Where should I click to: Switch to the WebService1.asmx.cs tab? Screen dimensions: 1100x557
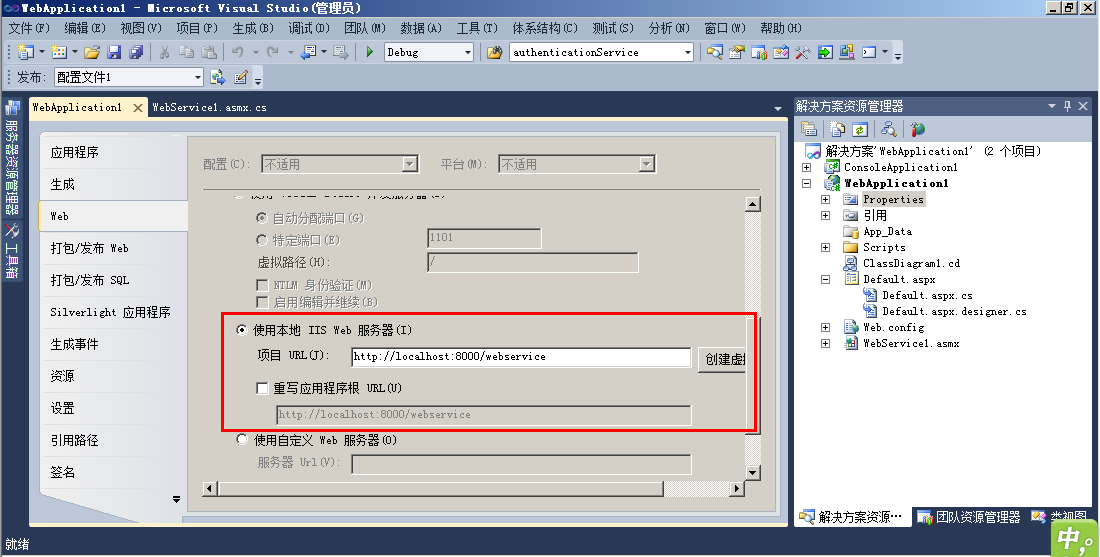pos(209,107)
